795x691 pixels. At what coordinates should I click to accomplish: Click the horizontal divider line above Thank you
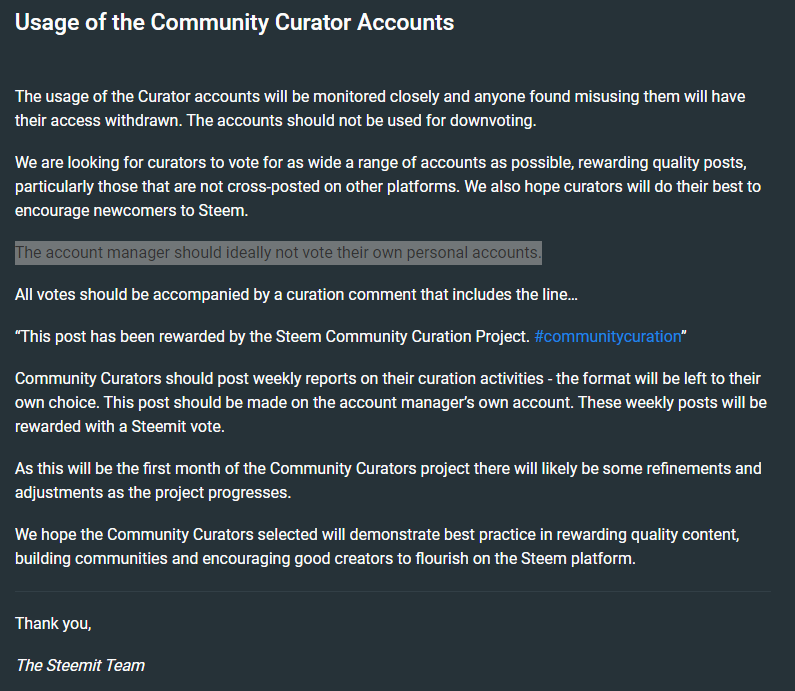pos(393,591)
